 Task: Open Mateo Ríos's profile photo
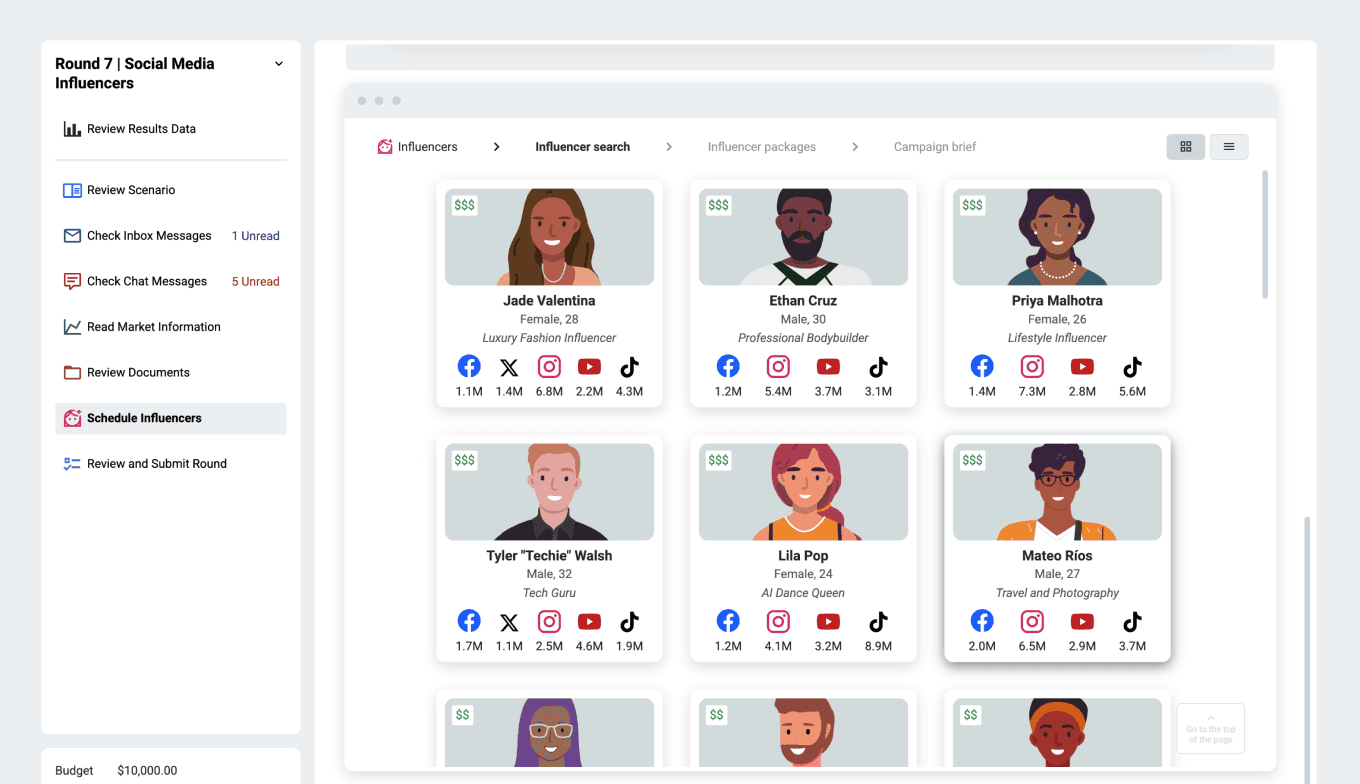coord(1057,492)
